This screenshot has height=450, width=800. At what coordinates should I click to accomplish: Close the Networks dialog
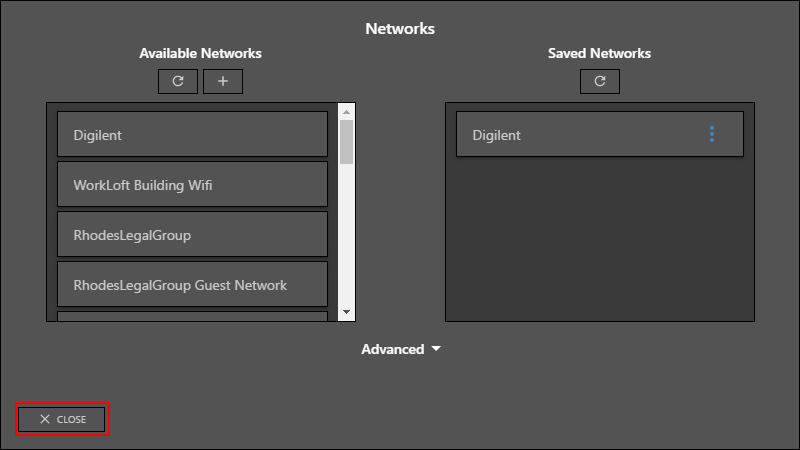click(62, 419)
